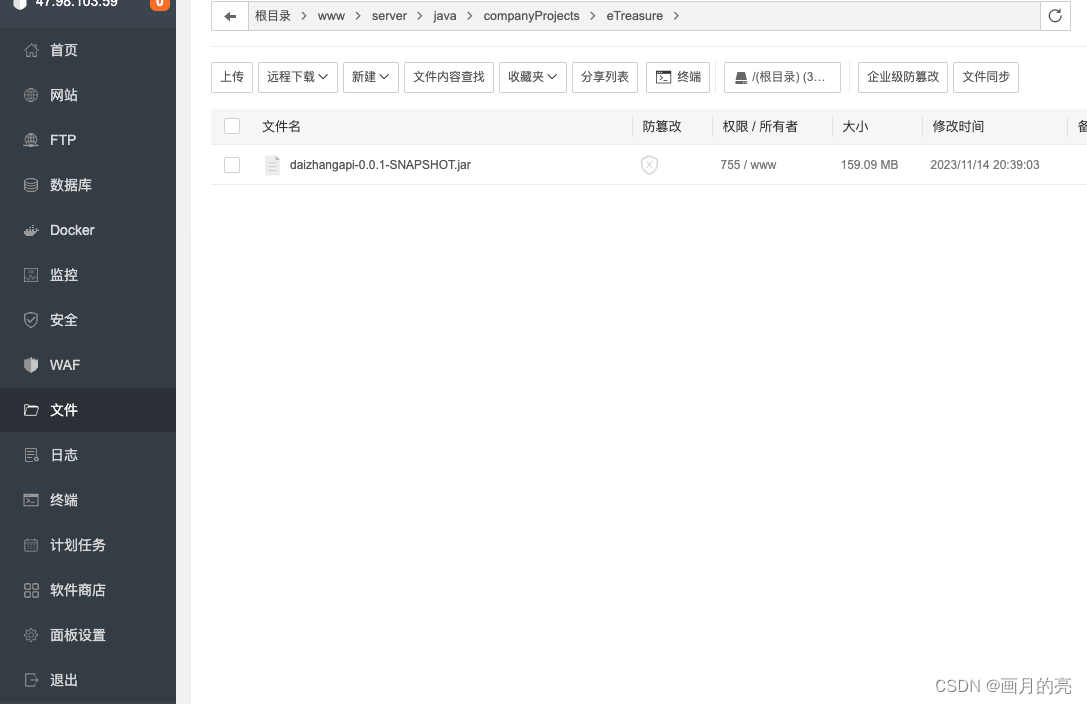Toggle 防篡改 protection for the jar file
This screenshot has height=704, width=1087.
(649, 165)
